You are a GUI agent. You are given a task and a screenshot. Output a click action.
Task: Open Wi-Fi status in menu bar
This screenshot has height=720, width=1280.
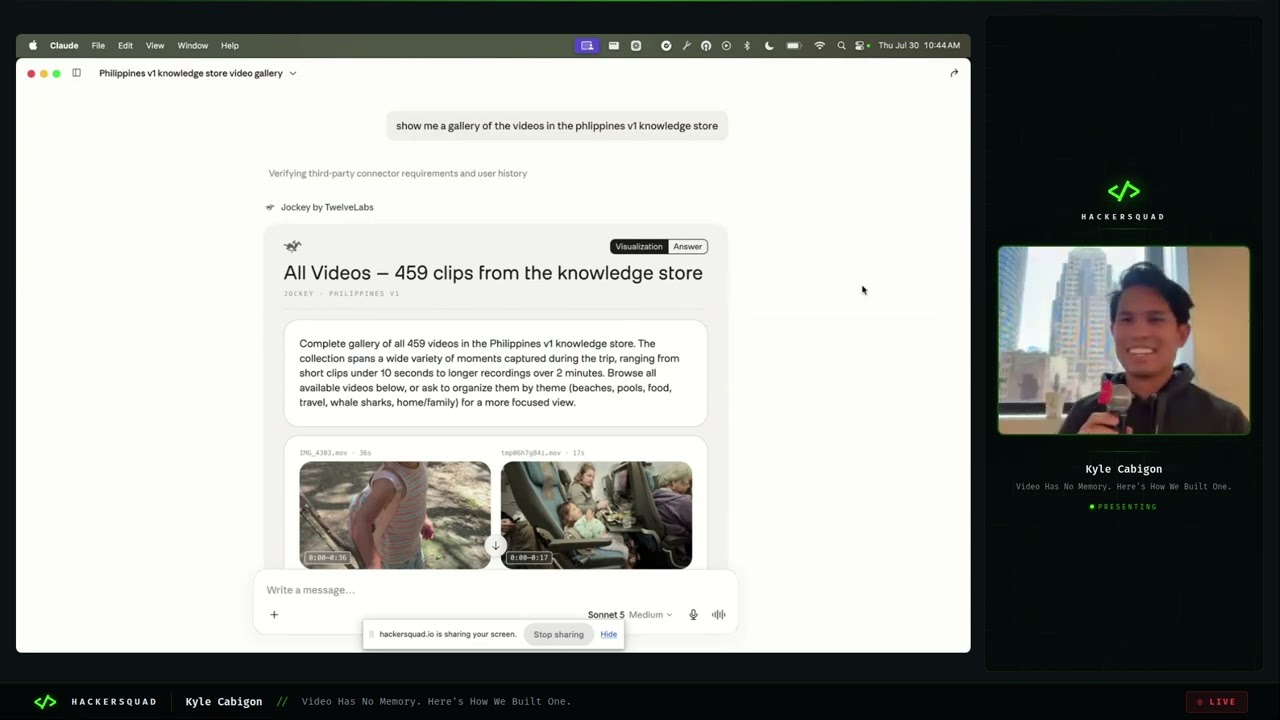point(820,45)
